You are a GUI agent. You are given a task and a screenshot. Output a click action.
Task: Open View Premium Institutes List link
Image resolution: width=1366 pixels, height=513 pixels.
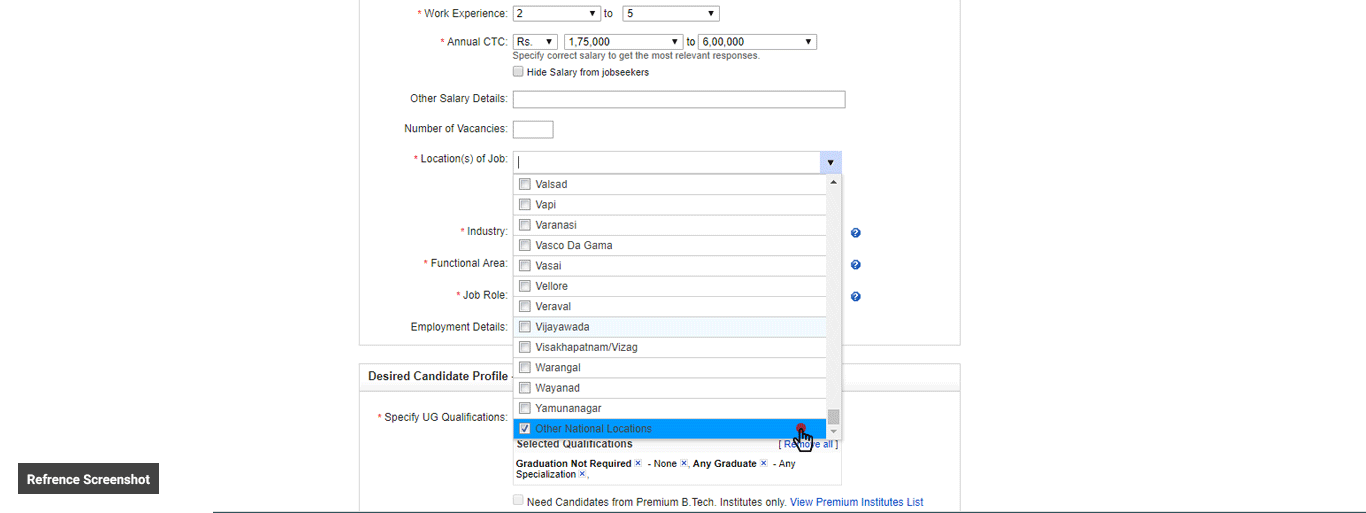pos(856,502)
